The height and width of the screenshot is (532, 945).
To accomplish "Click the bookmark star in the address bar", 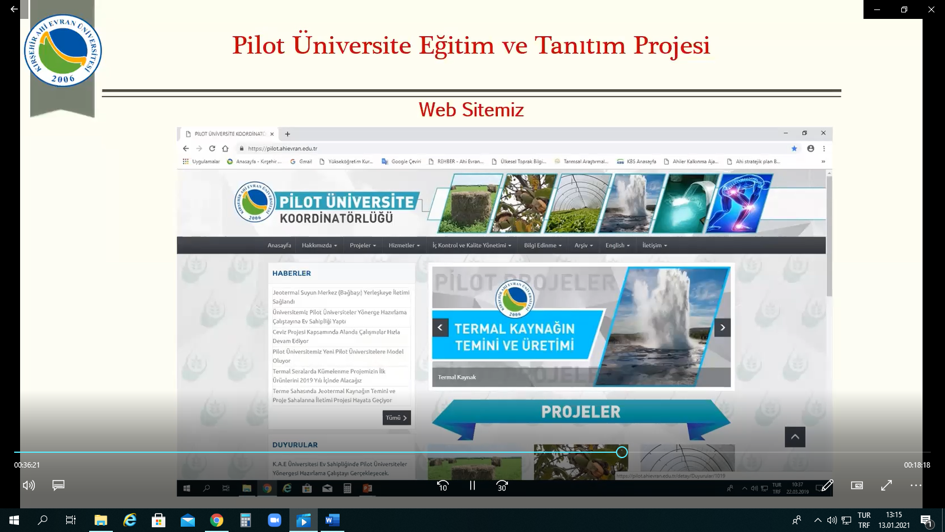I will [794, 148].
